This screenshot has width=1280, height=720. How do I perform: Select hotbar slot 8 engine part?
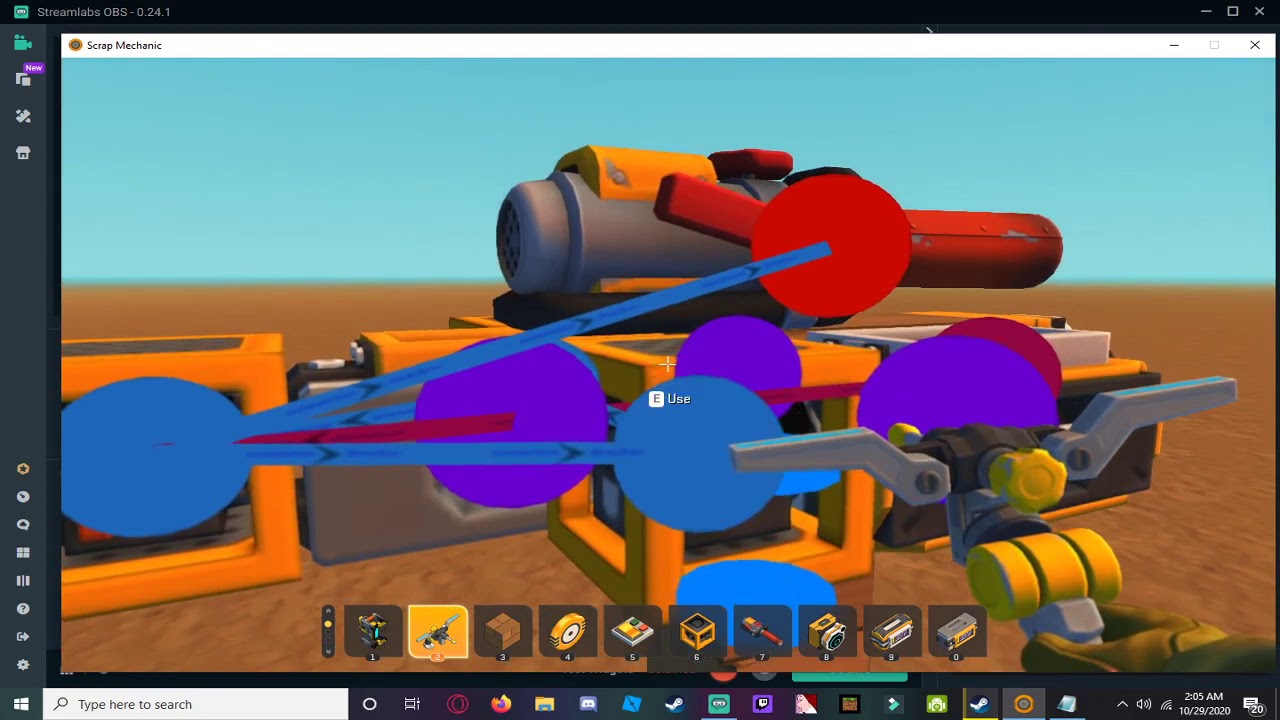pyautogui.click(x=827, y=632)
